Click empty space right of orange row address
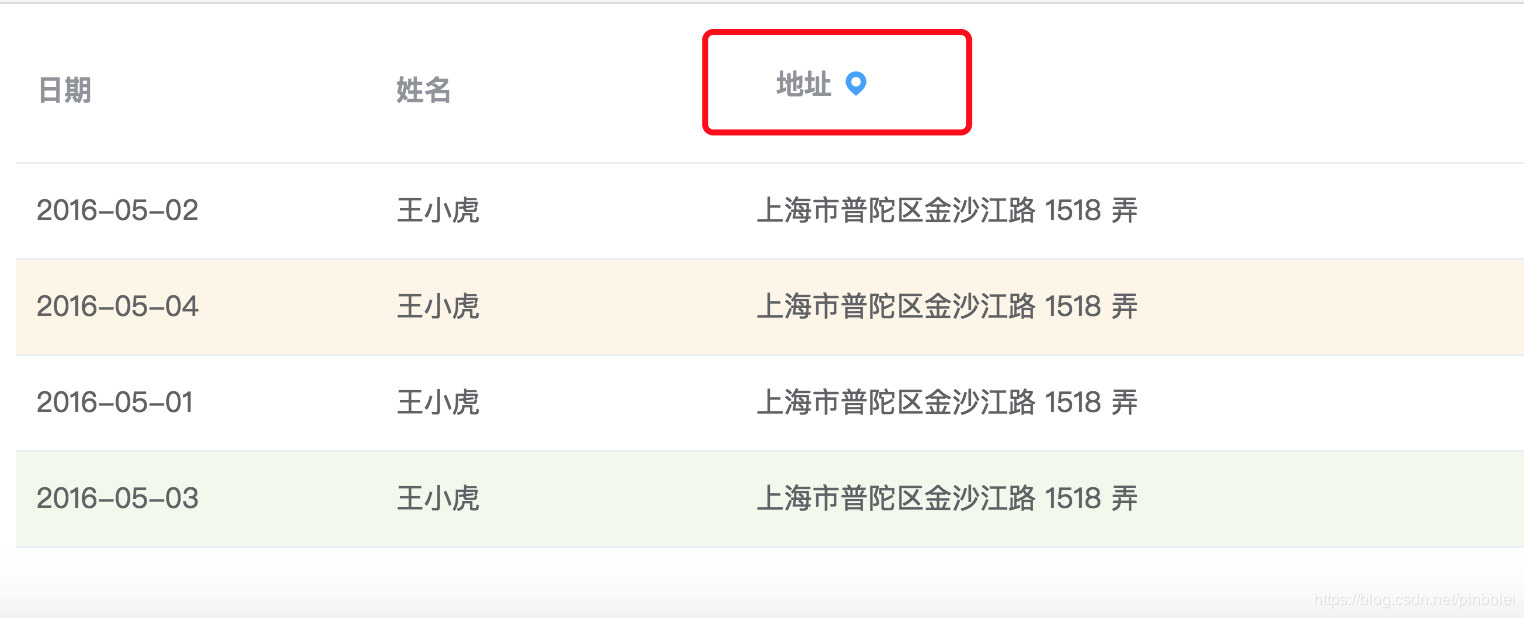This screenshot has width=1524, height=618. click(1330, 306)
